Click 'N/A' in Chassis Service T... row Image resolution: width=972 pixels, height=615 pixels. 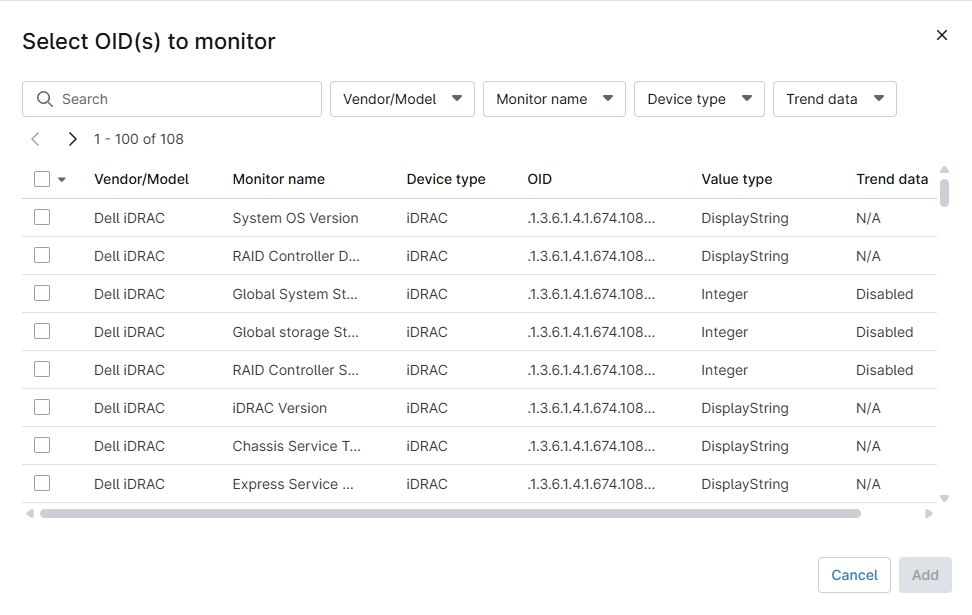click(868, 446)
